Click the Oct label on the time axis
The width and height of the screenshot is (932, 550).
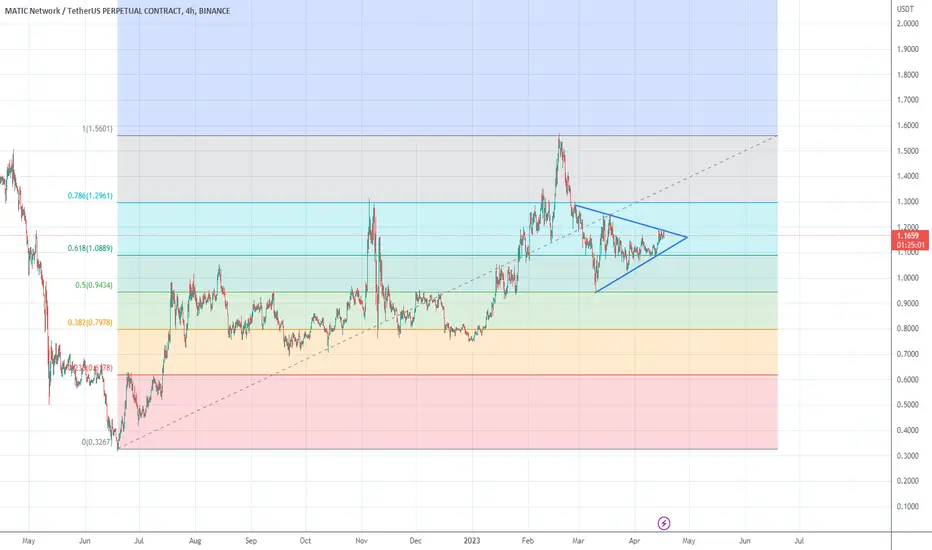pos(305,541)
